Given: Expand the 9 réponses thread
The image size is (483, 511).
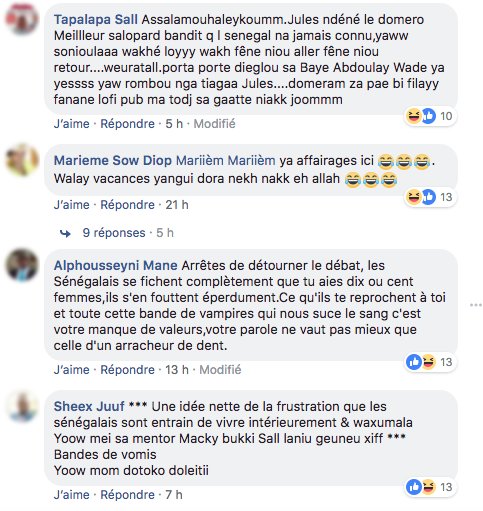Looking at the screenshot, I should tap(114, 233).
